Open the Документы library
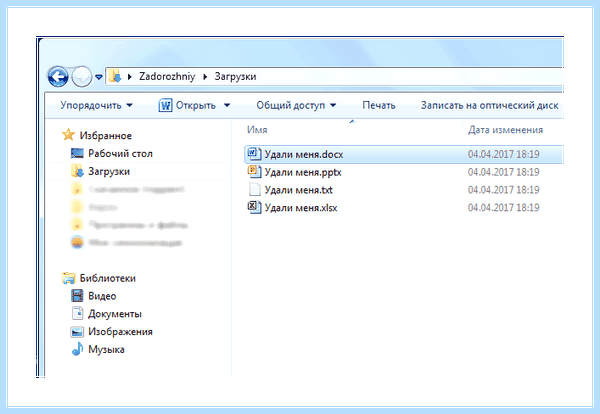600x414 pixels. click(115, 314)
